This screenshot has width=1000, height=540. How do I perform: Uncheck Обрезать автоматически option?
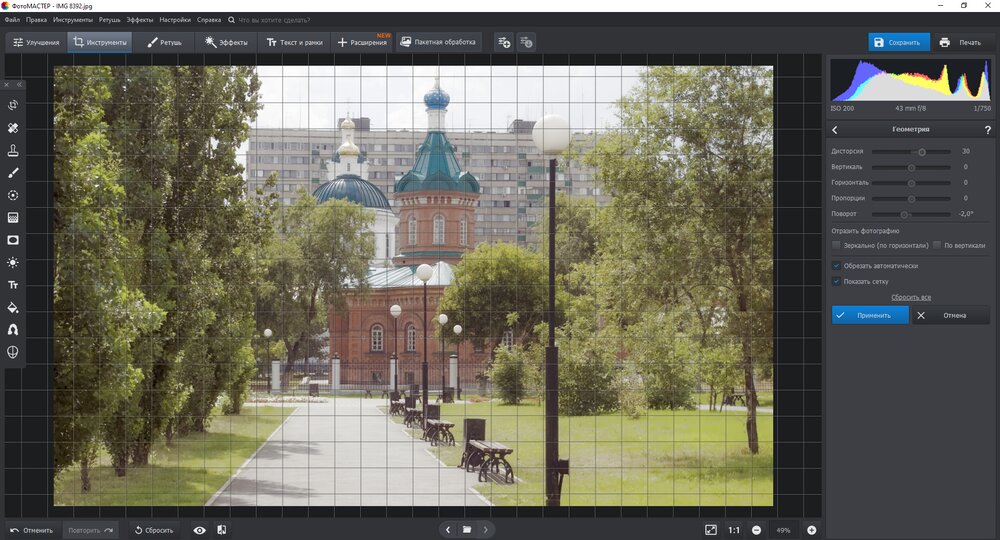pyautogui.click(x=836, y=266)
